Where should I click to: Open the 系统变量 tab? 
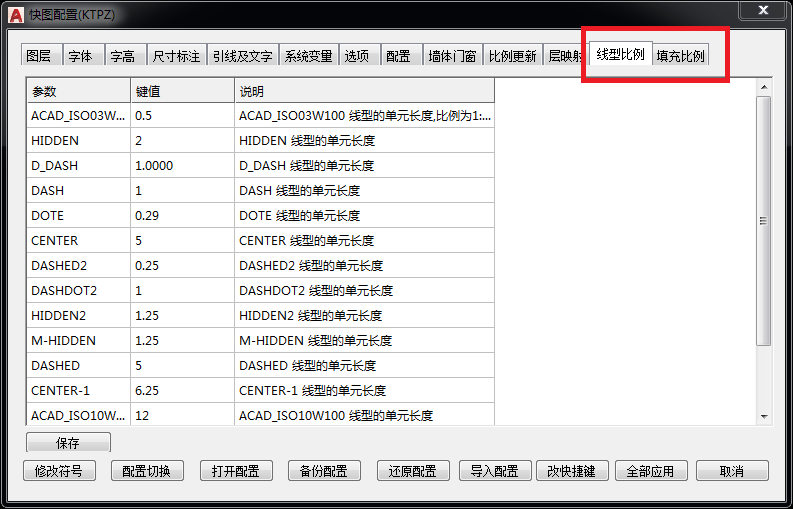pyautogui.click(x=309, y=55)
